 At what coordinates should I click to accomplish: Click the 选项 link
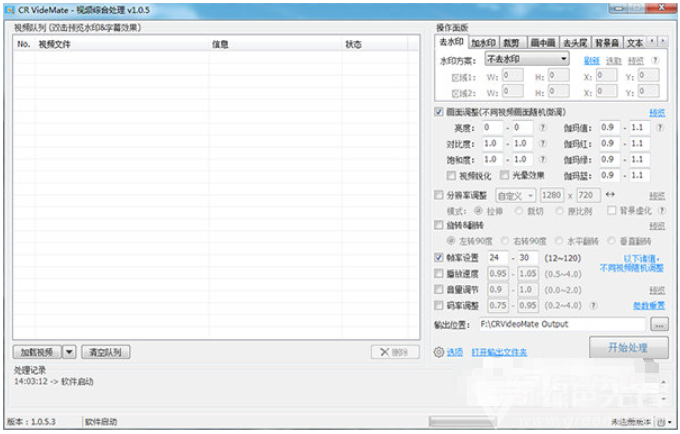click(x=455, y=352)
